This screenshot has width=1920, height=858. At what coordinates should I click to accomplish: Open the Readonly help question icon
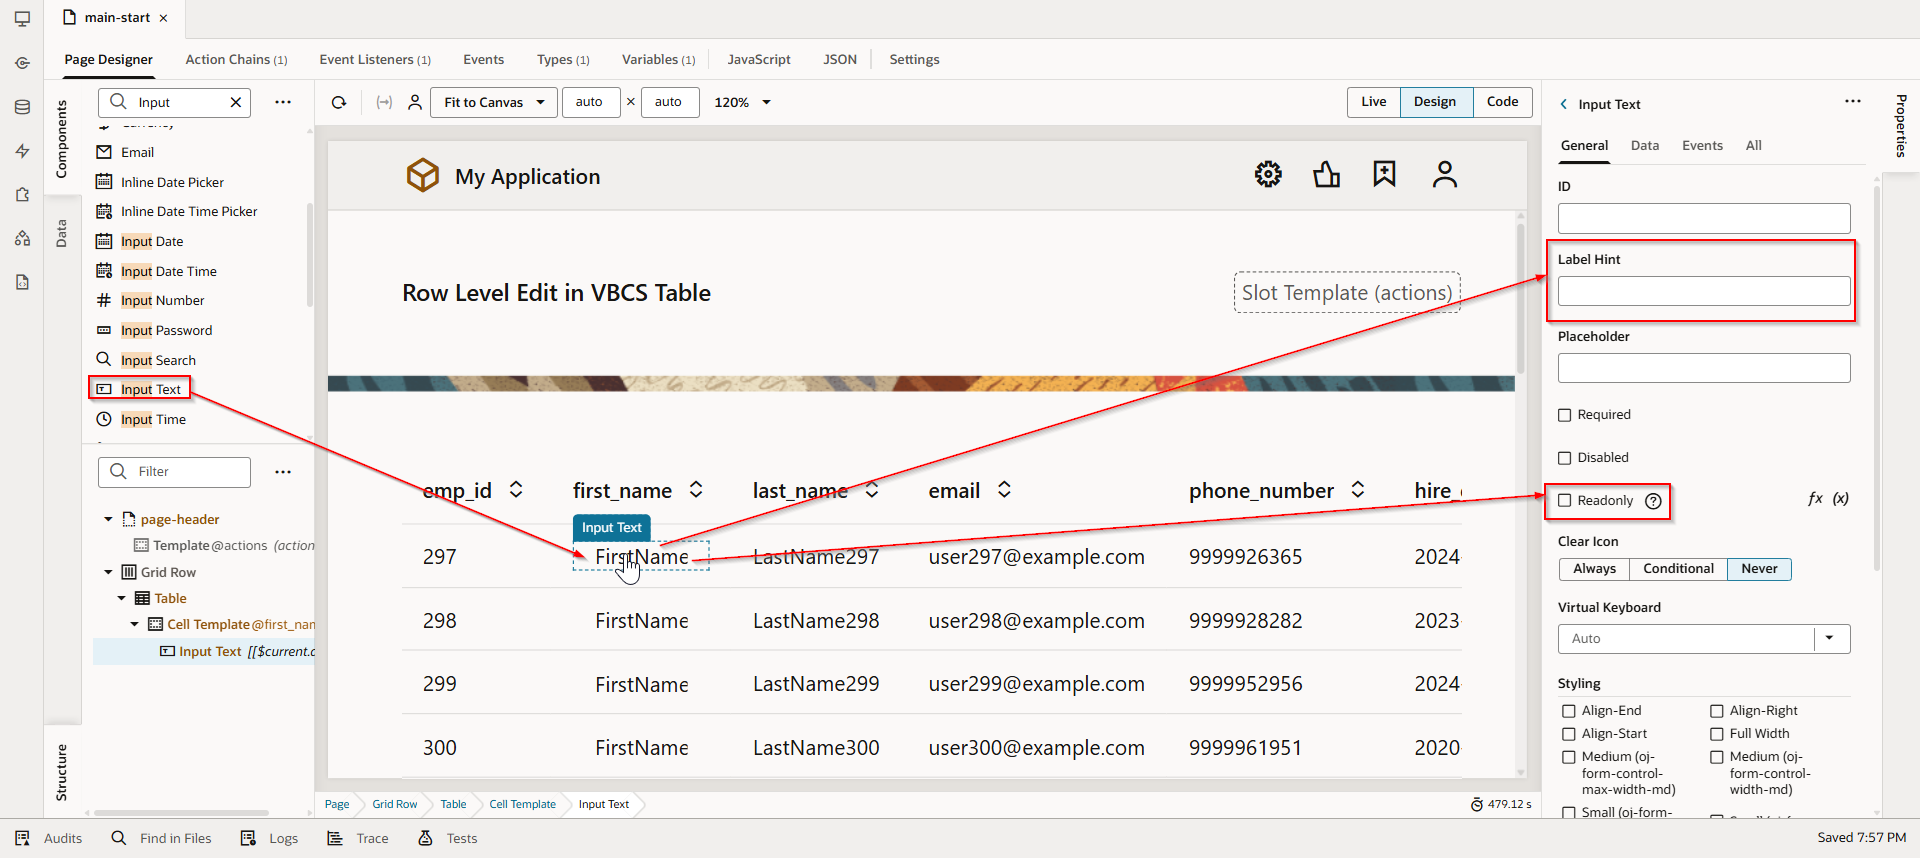[1653, 501]
